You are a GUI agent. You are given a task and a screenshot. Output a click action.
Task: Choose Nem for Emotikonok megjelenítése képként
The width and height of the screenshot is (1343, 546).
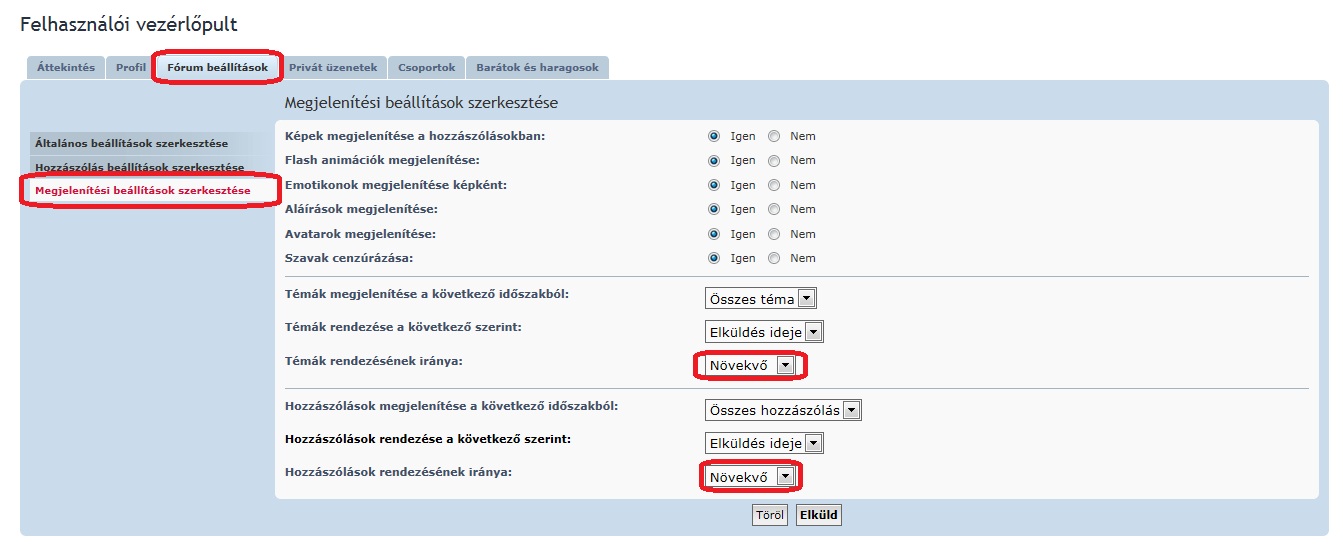click(774, 185)
